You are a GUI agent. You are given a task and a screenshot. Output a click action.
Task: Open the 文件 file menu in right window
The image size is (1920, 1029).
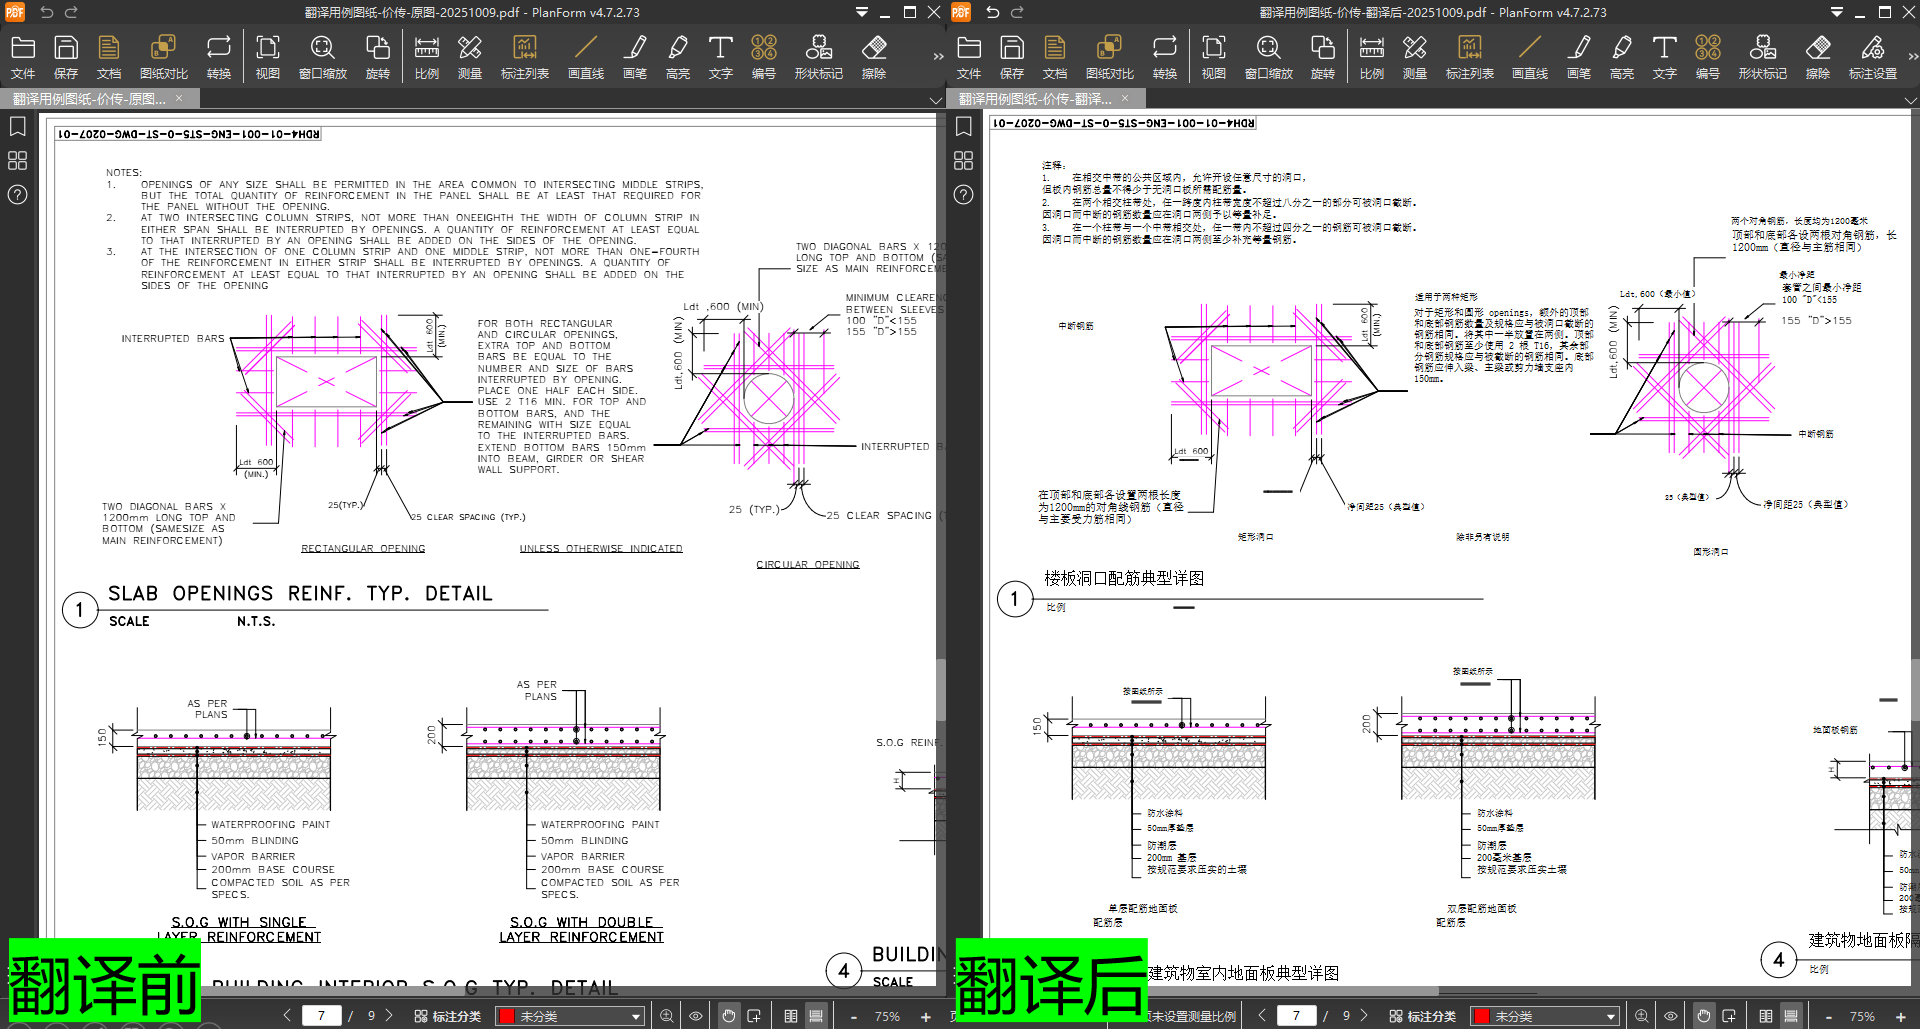(968, 57)
